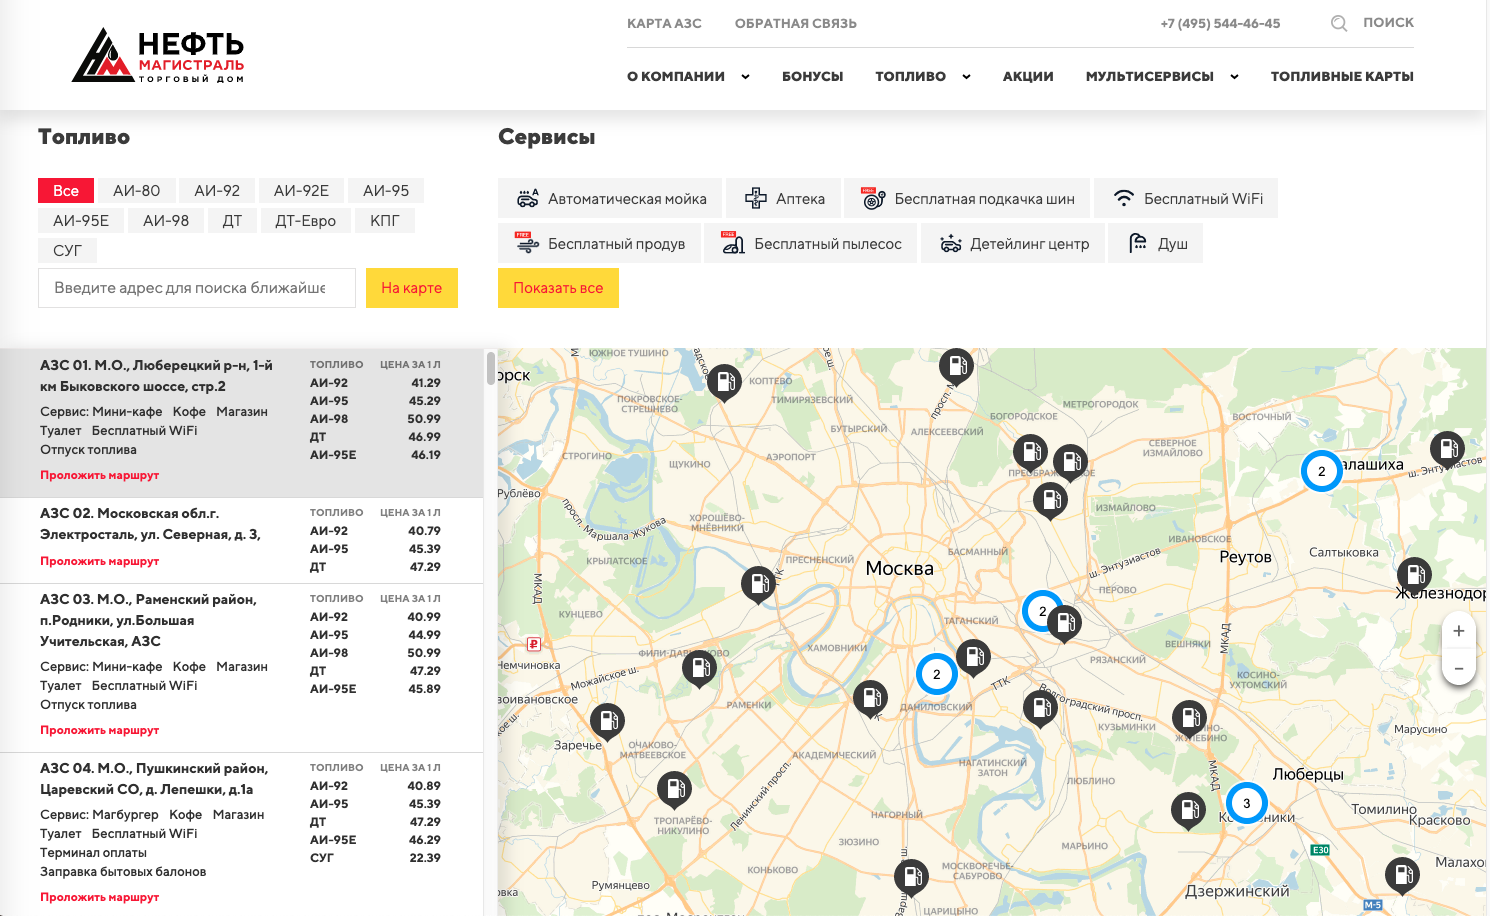Viewport: 1490px width, 916px height.
Task: Click the free air blow icon
Action: [527, 243]
